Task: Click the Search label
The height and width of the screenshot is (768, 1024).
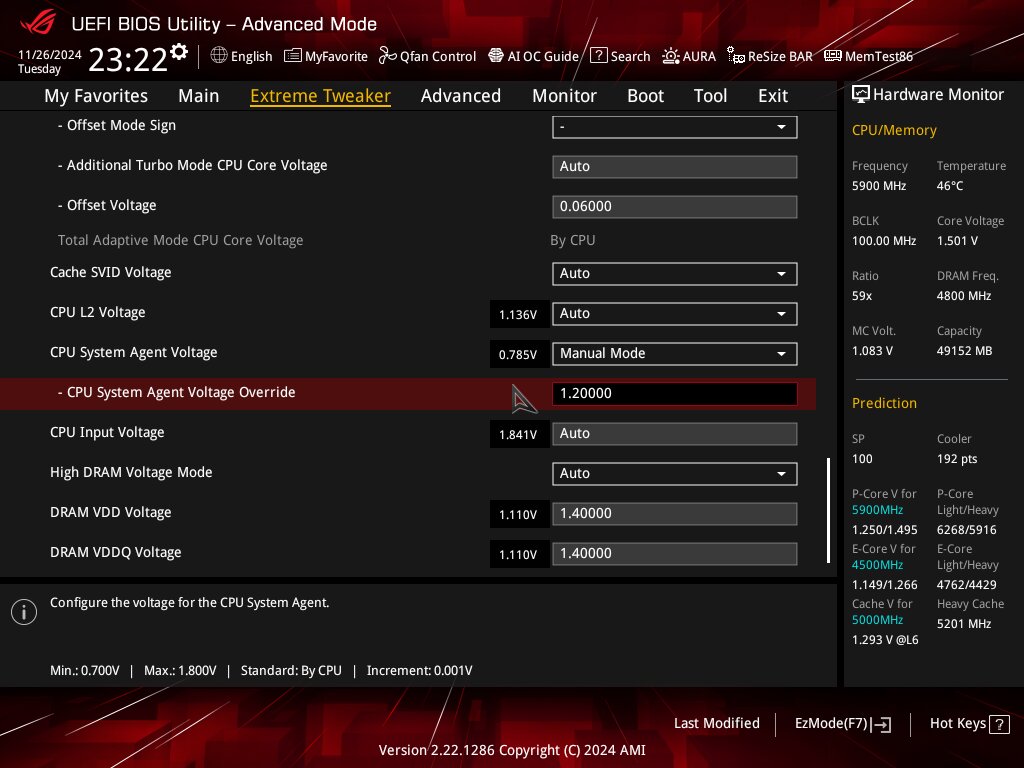Action: point(630,56)
